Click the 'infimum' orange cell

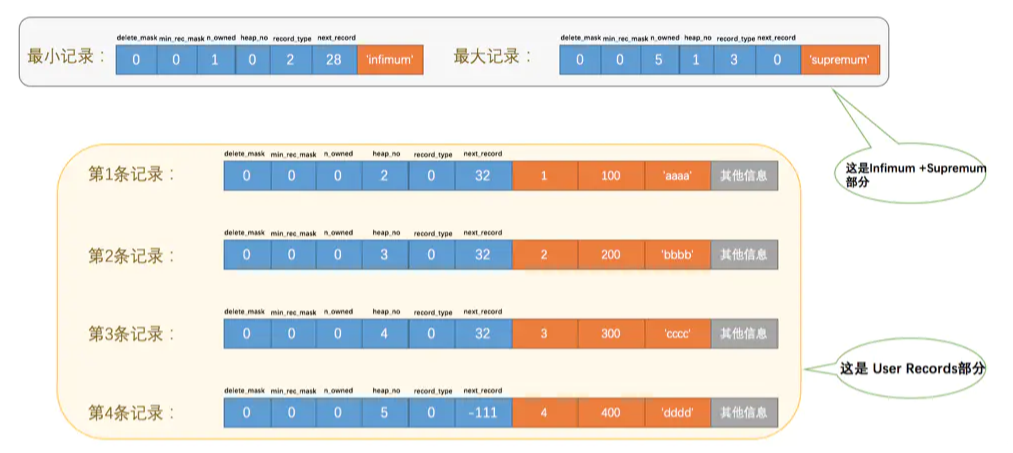390,60
